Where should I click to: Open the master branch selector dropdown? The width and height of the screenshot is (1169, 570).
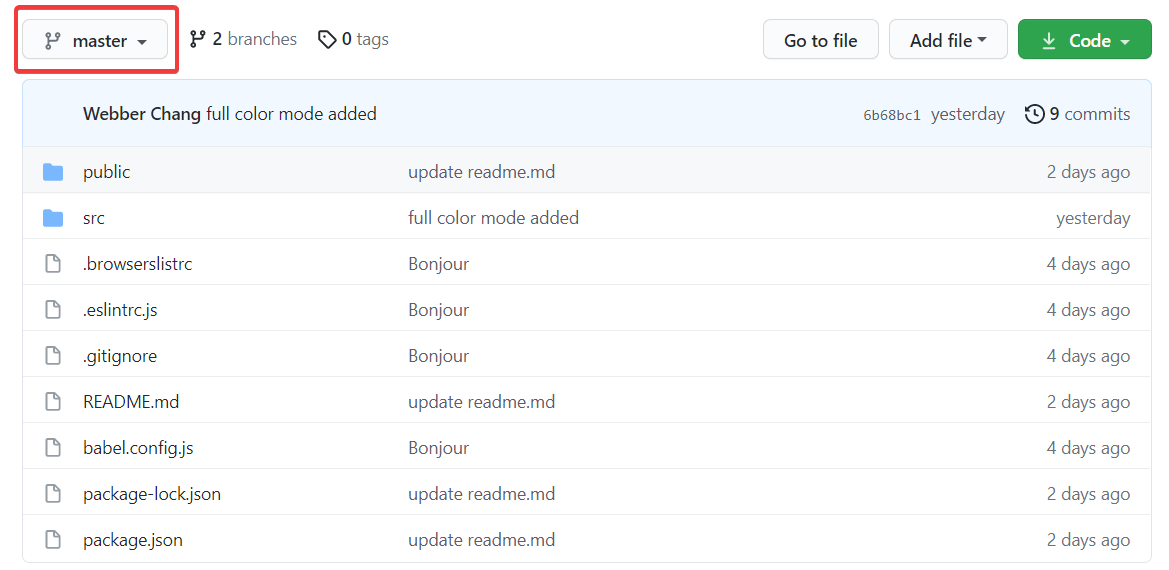coord(95,40)
